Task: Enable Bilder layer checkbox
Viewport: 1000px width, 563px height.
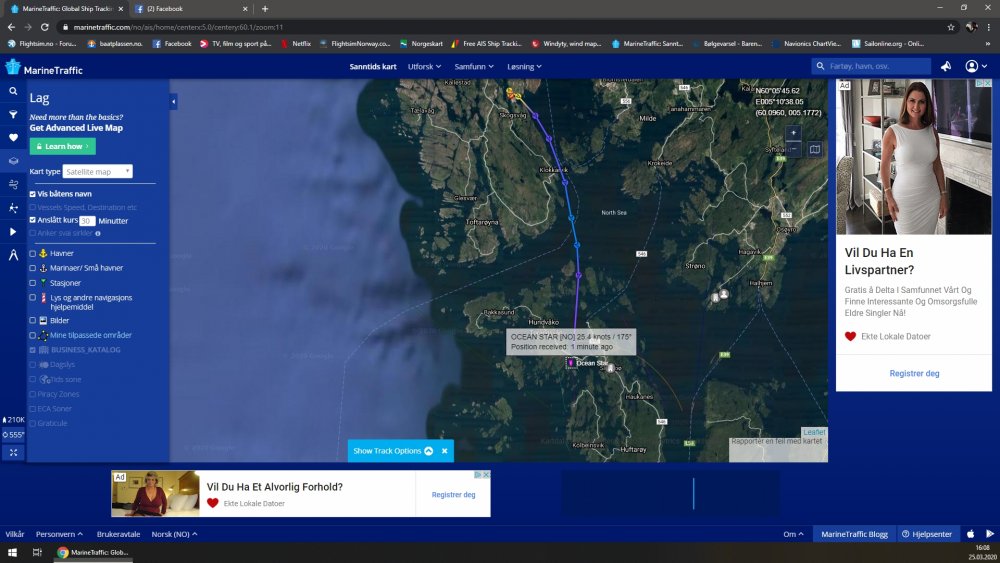Action: [x=33, y=321]
